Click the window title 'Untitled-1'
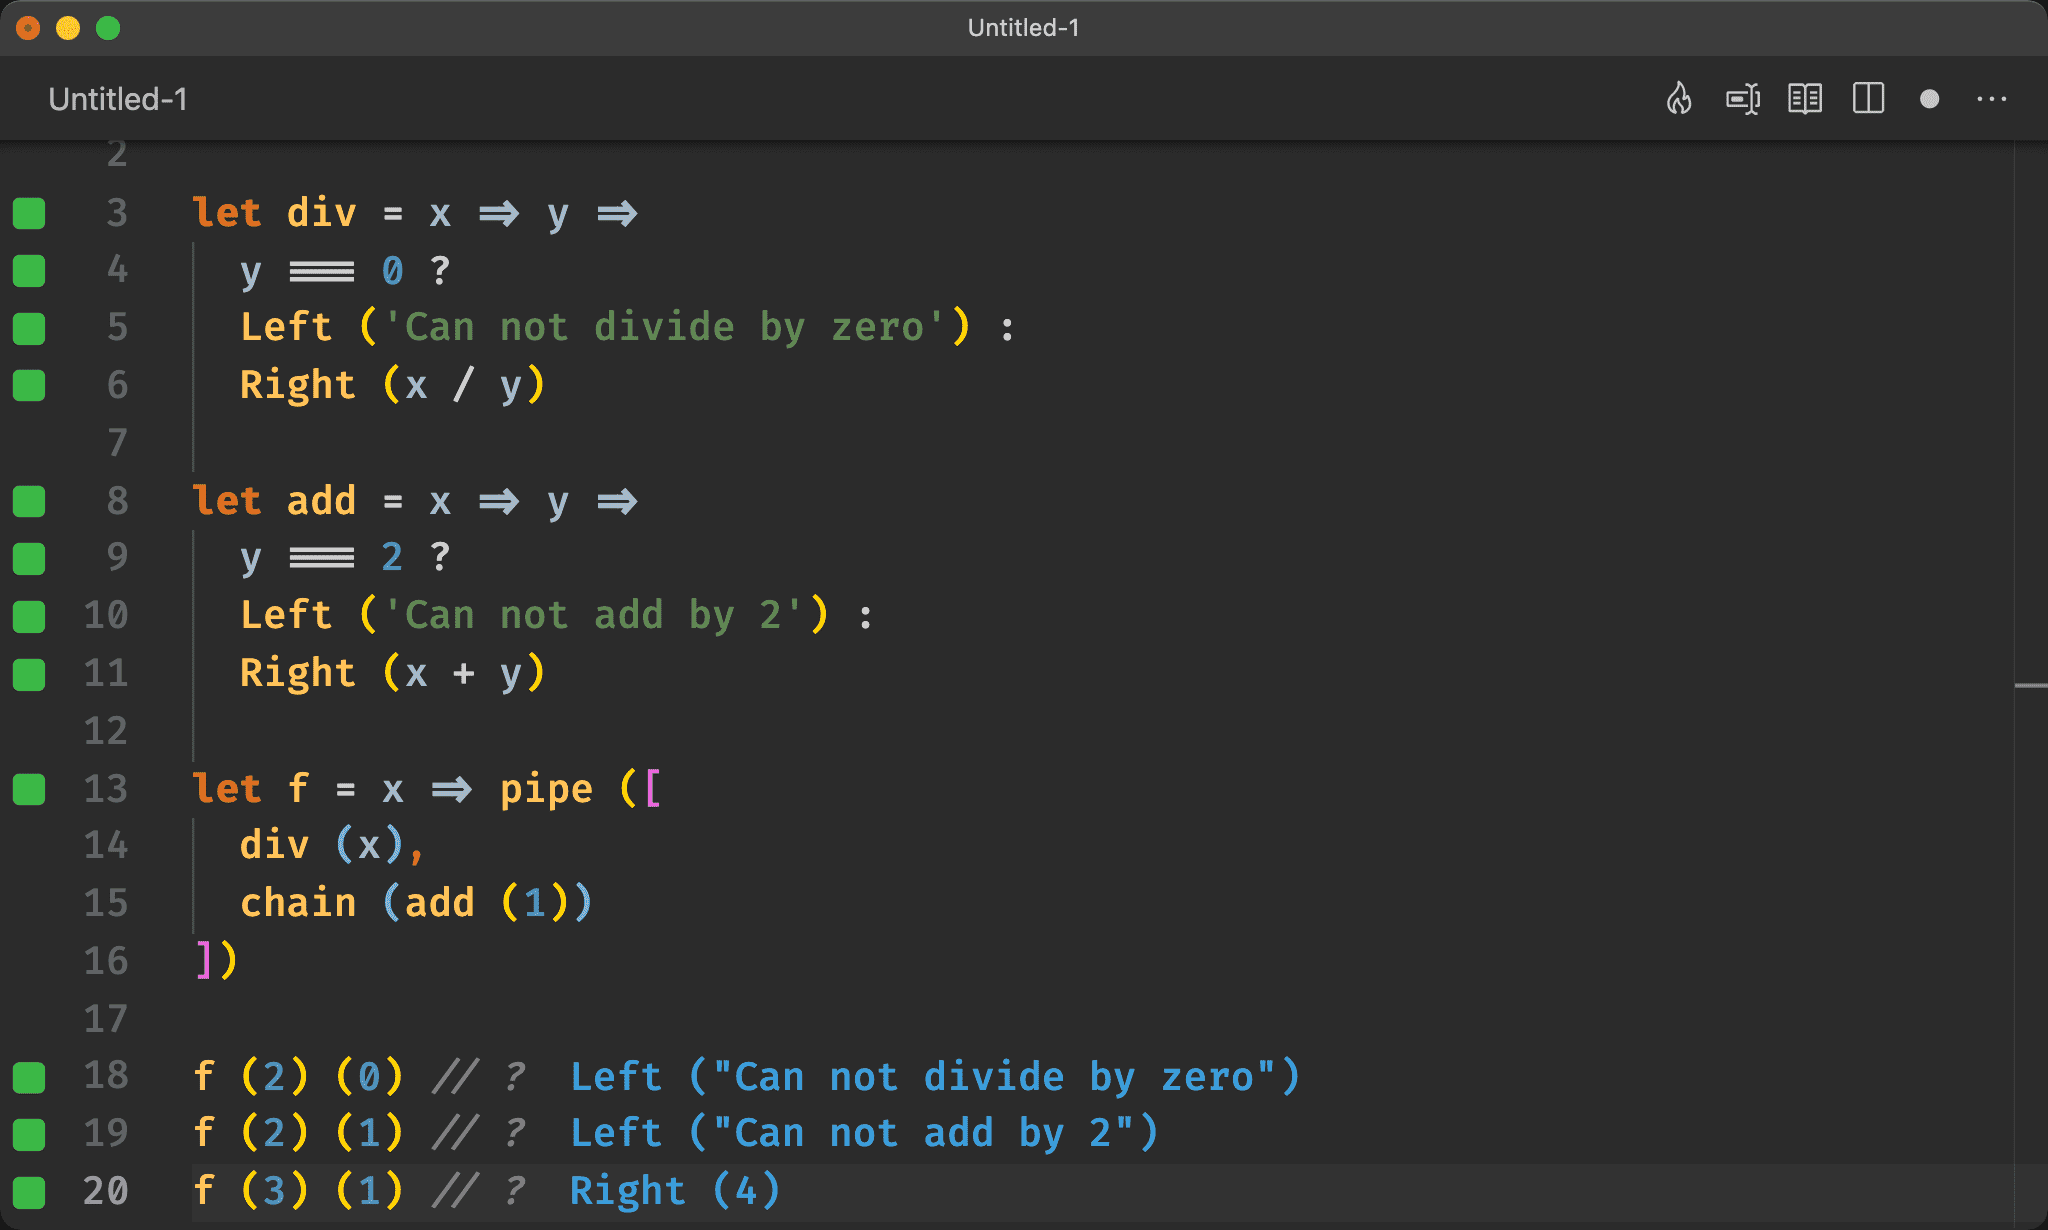Image resolution: width=2048 pixels, height=1230 pixels. pyautogui.click(x=1023, y=28)
